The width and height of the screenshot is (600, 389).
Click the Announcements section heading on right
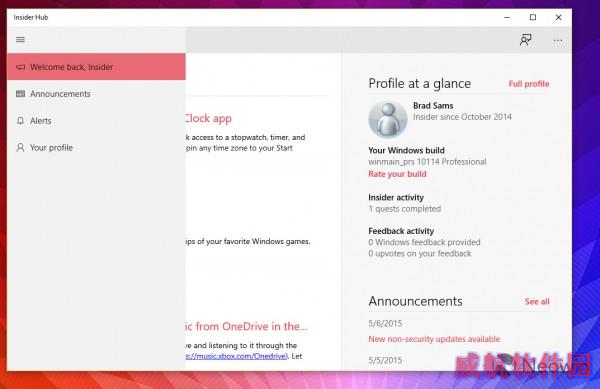click(x=415, y=301)
